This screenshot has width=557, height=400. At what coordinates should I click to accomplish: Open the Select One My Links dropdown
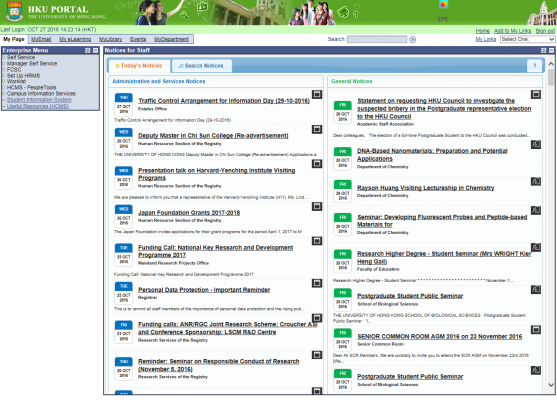pos(527,39)
